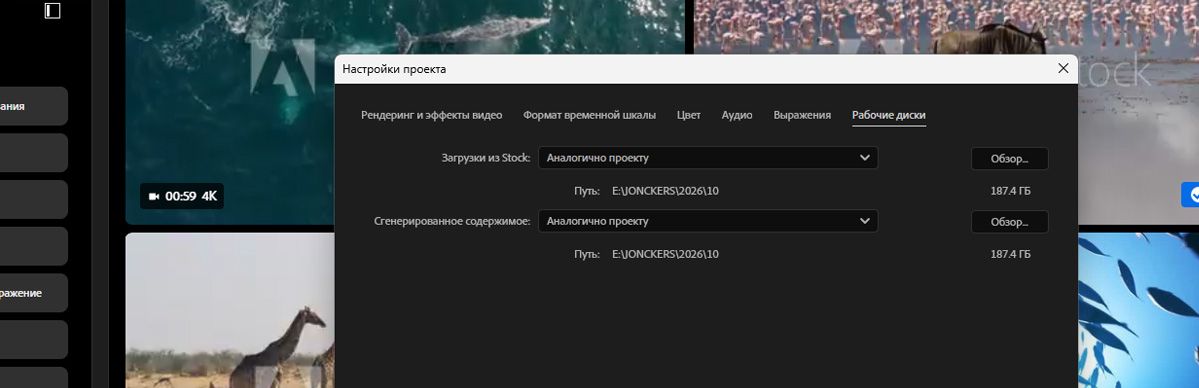Select the Рабочие диски tab
Image resolution: width=1199 pixels, height=388 pixels.
(x=889, y=116)
